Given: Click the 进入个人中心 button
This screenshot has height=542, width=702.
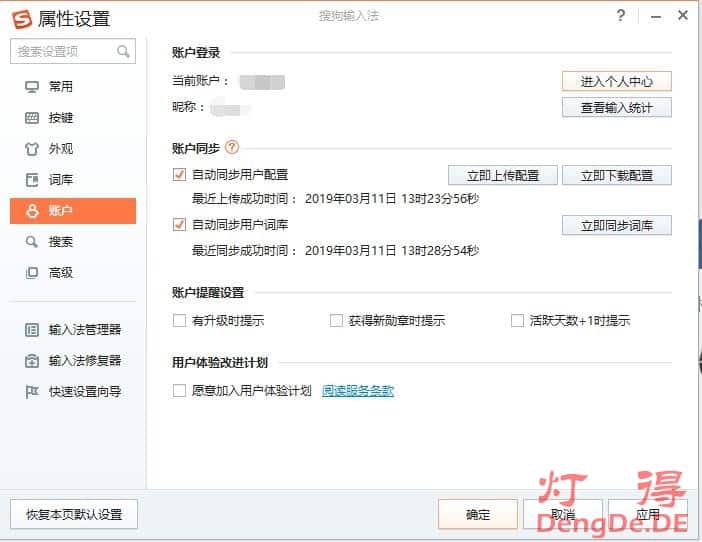Looking at the screenshot, I should [x=616, y=81].
